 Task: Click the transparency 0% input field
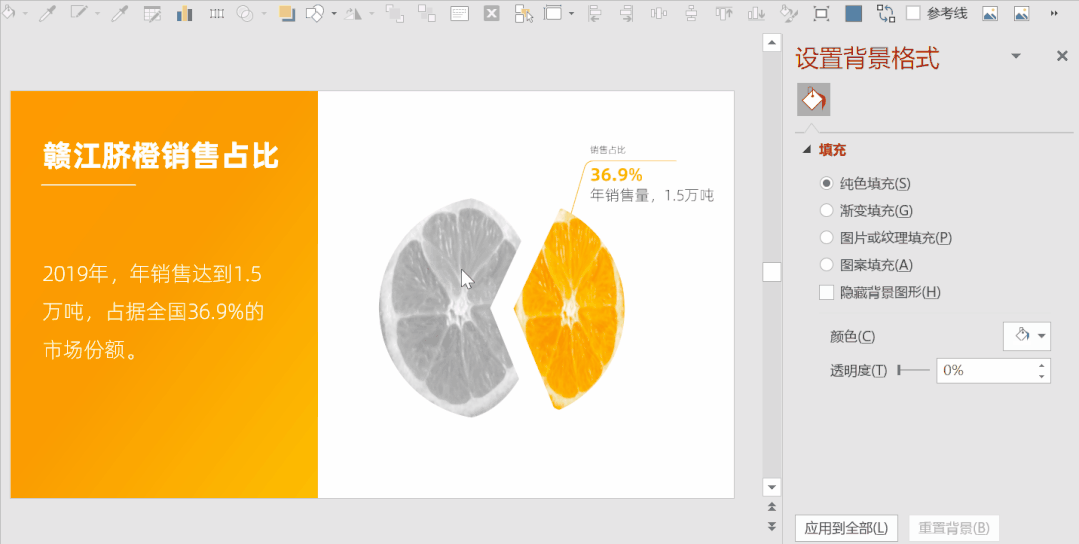[x=985, y=371]
